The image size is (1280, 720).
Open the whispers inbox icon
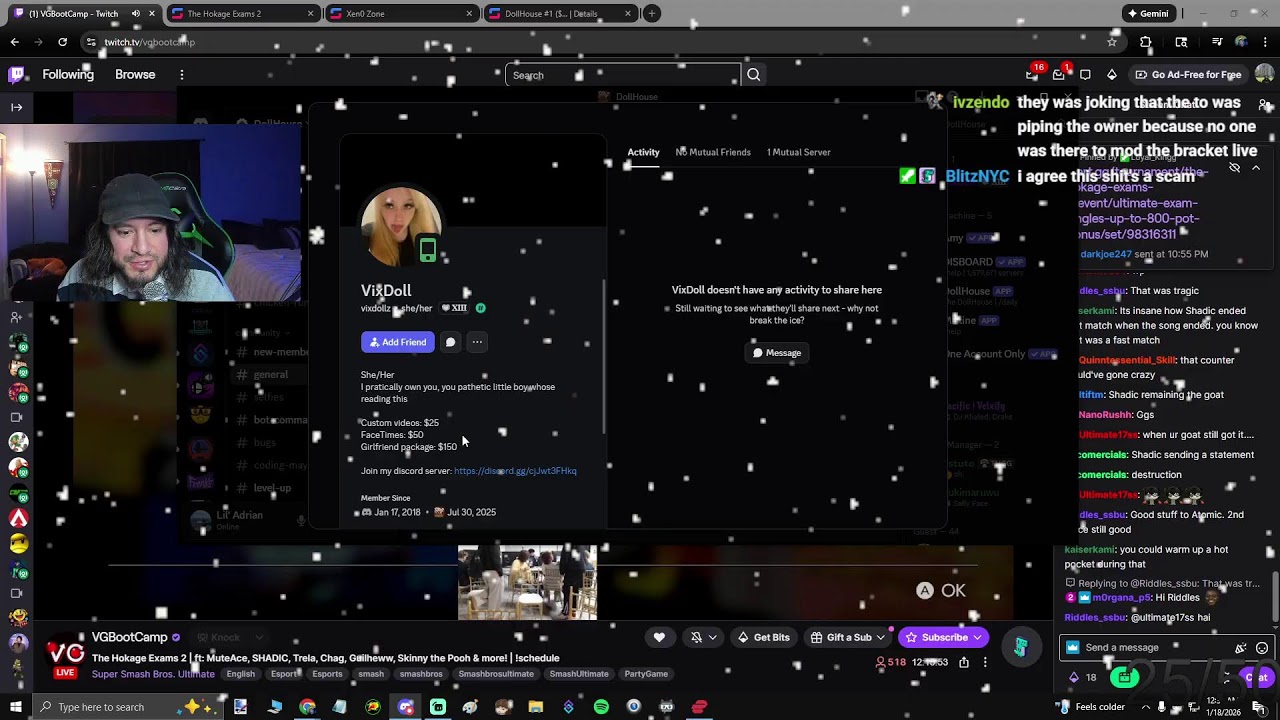(x=1059, y=75)
